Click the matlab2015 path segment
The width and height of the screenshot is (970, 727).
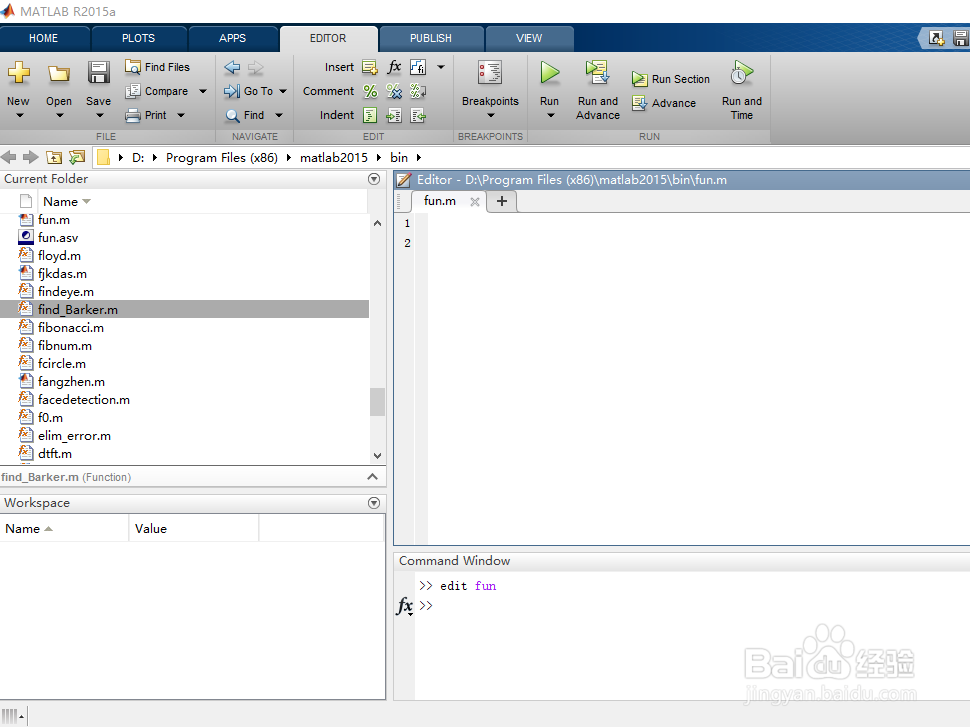tap(333, 158)
